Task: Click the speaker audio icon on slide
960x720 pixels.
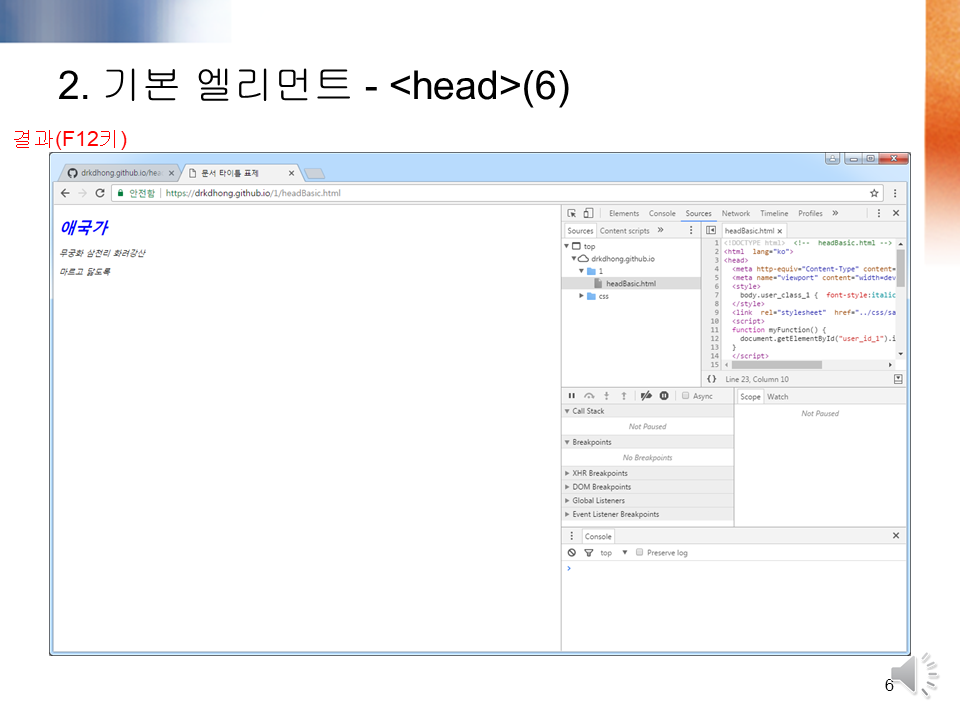Action: (914, 676)
